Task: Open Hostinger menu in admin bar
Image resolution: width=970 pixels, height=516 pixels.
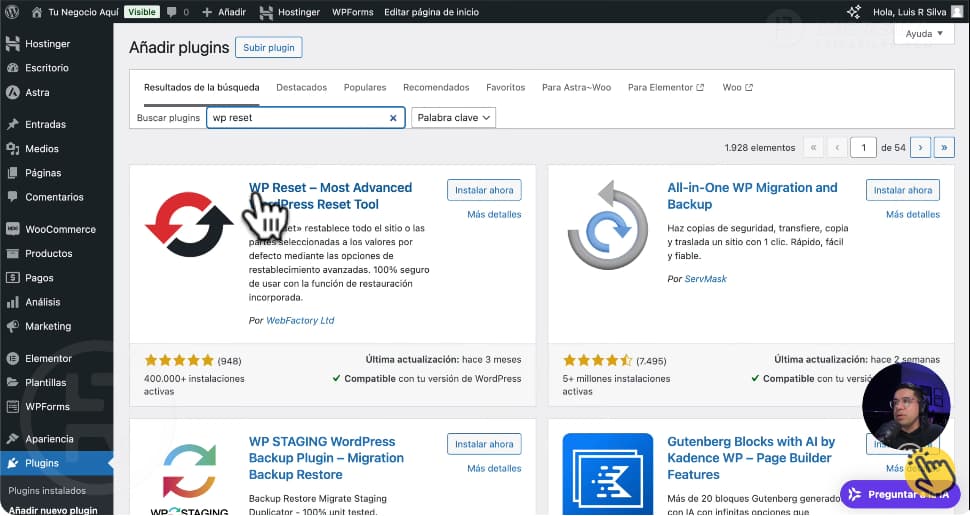Action: [290, 12]
